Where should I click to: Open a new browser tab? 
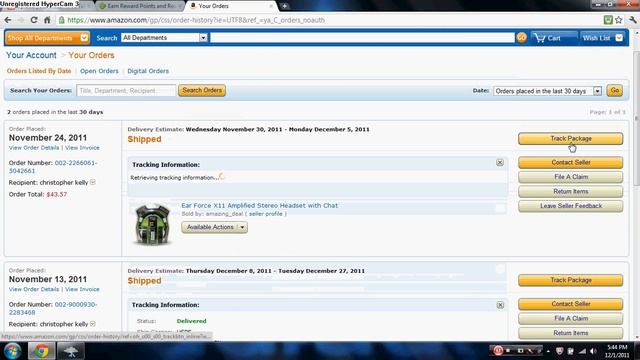click(284, 6)
